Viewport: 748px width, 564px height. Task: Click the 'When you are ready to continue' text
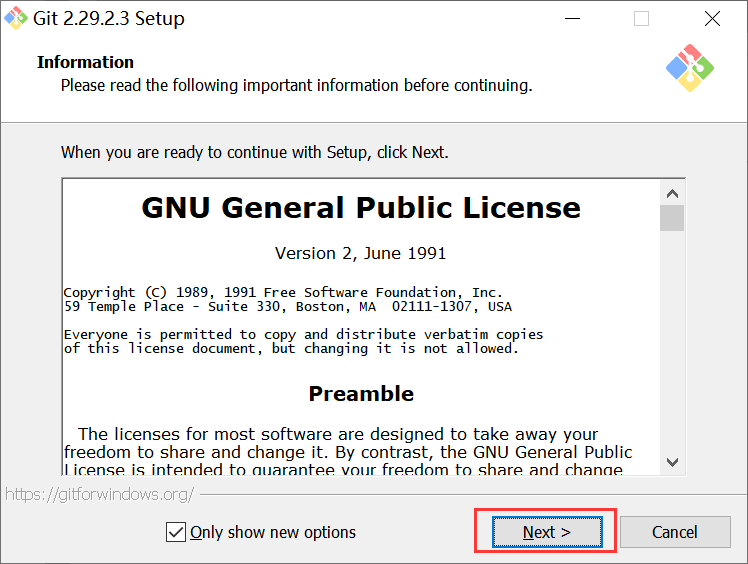pyautogui.click(x=255, y=152)
